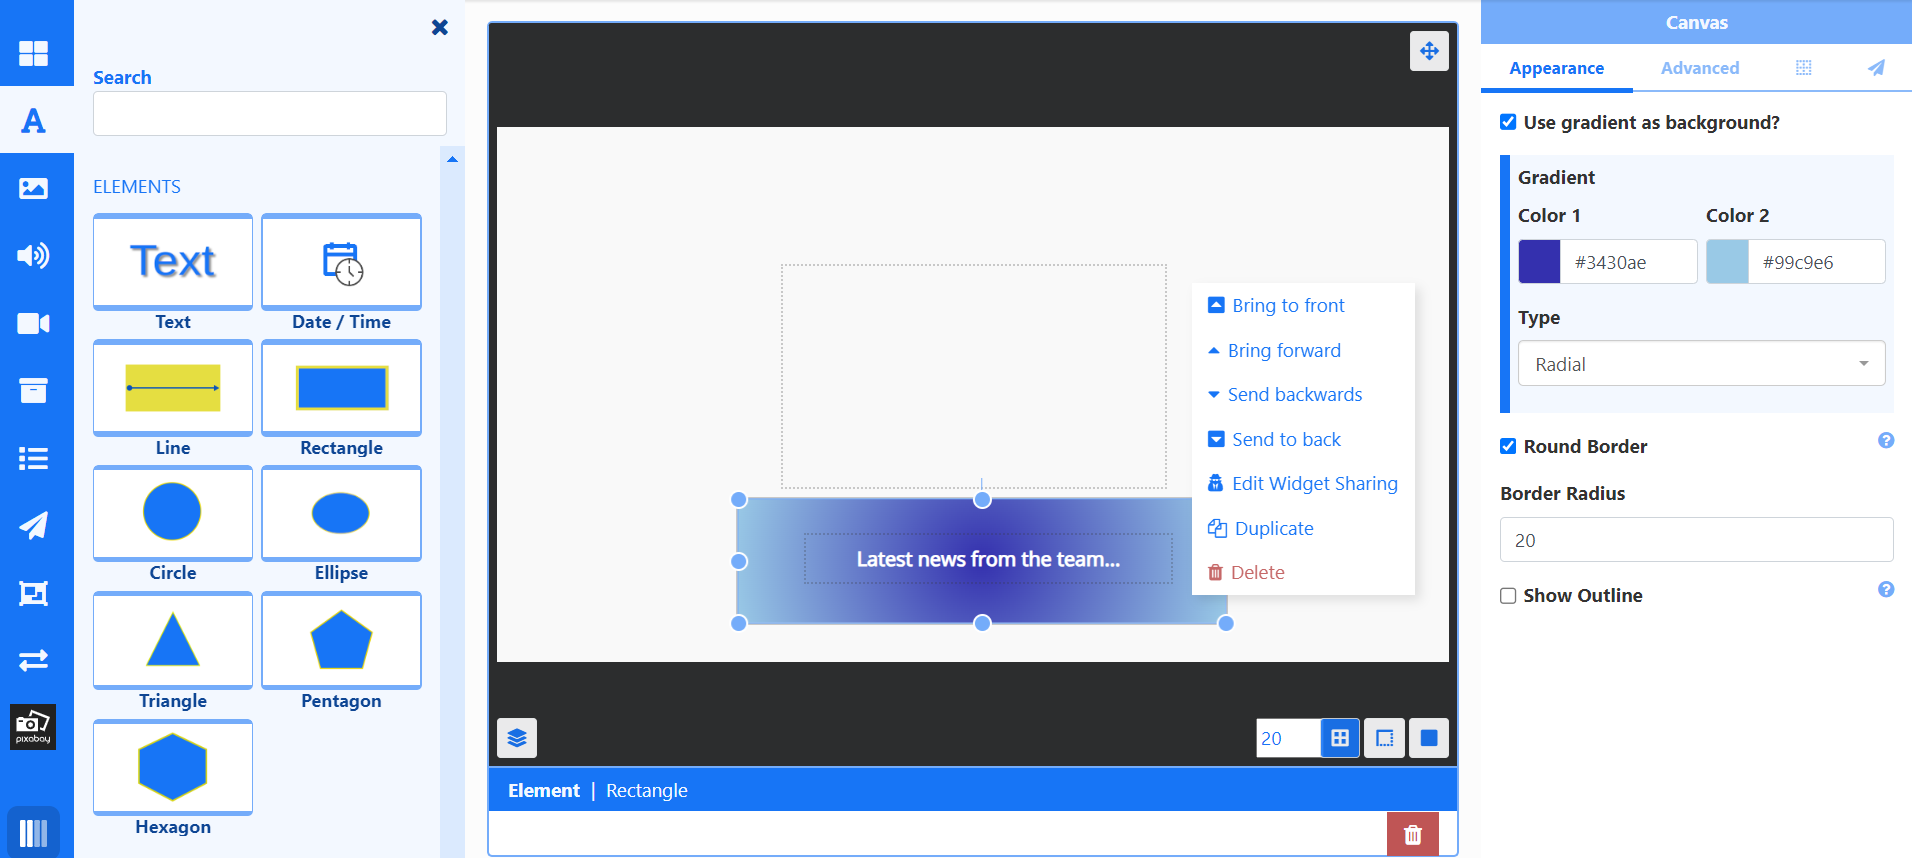The width and height of the screenshot is (1912, 858).
Task: Open the audio section in sidebar
Action: [34, 256]
